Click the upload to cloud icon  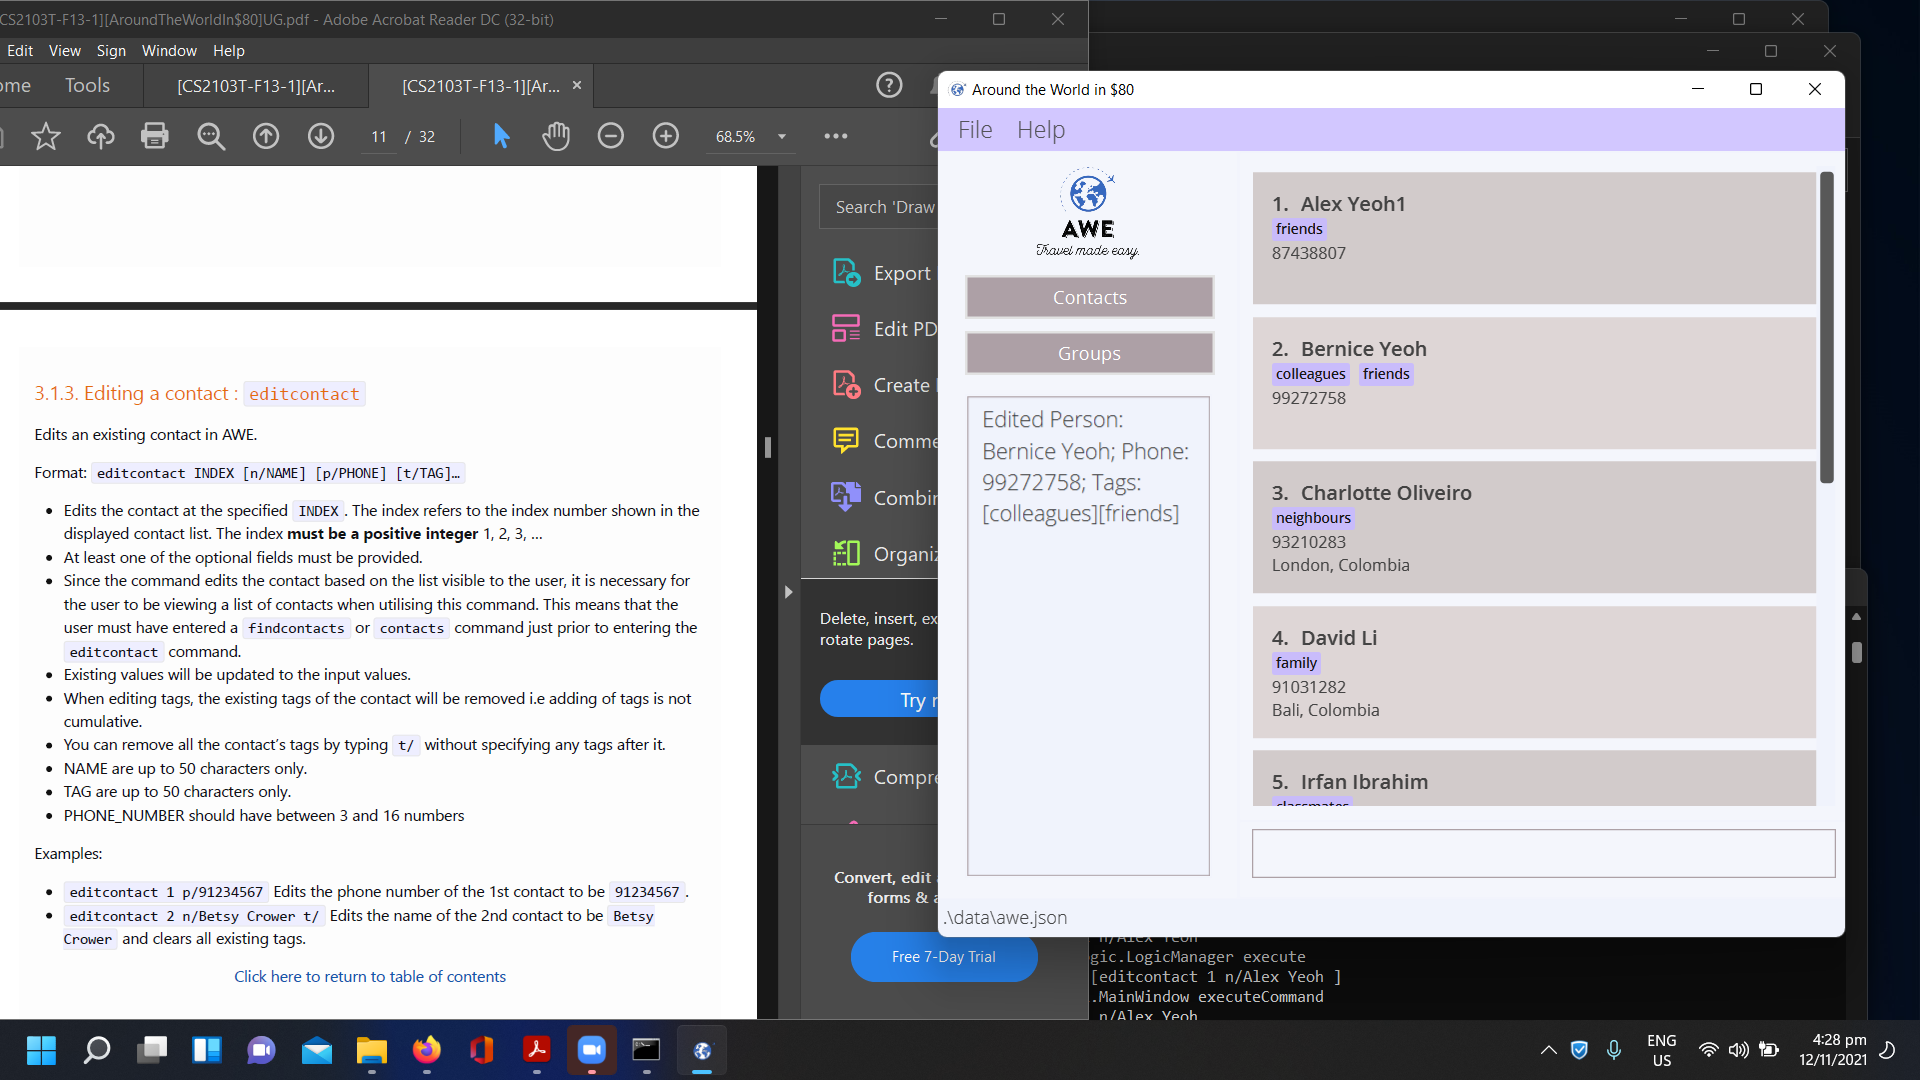point(100,136)
